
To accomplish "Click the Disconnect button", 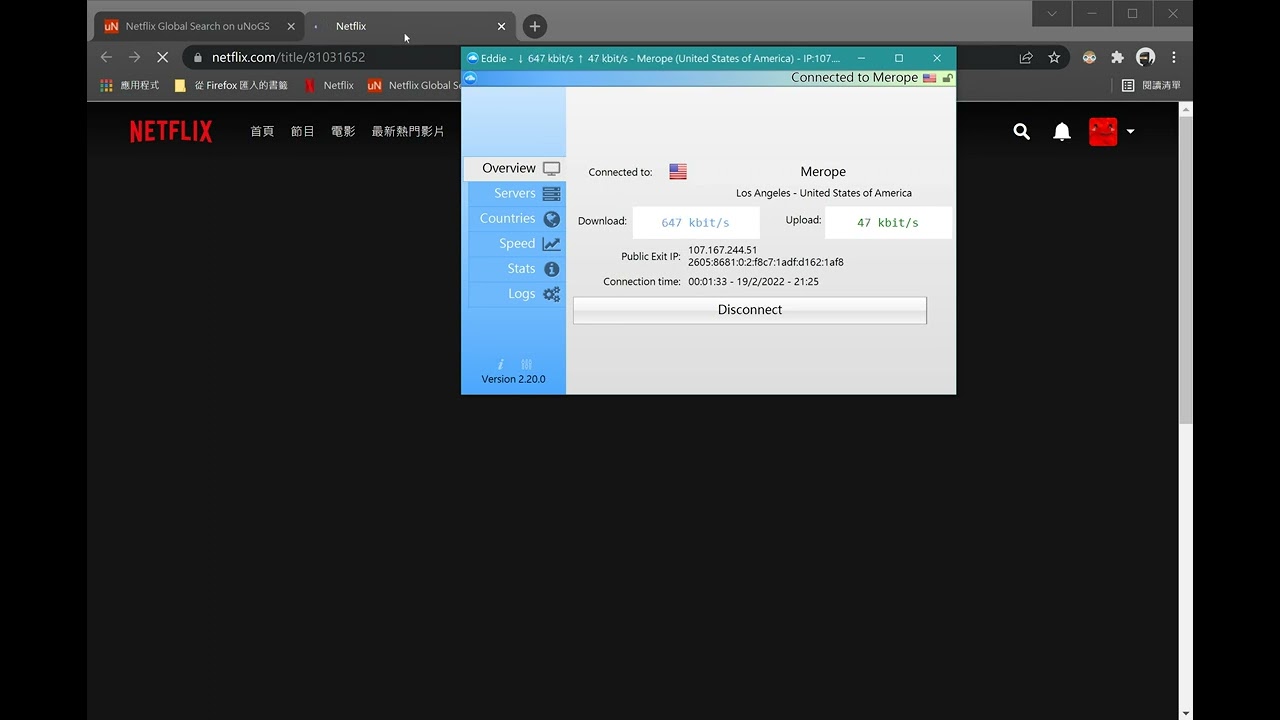I will point(750,310).
